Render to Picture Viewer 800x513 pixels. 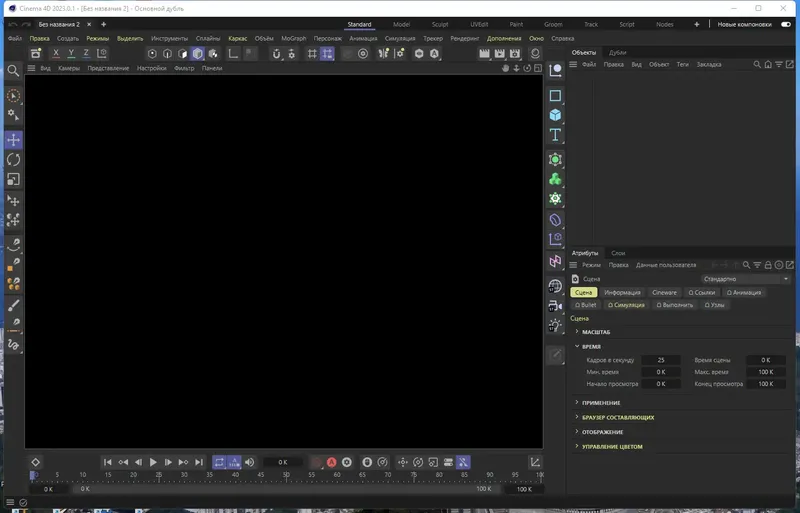499,54
